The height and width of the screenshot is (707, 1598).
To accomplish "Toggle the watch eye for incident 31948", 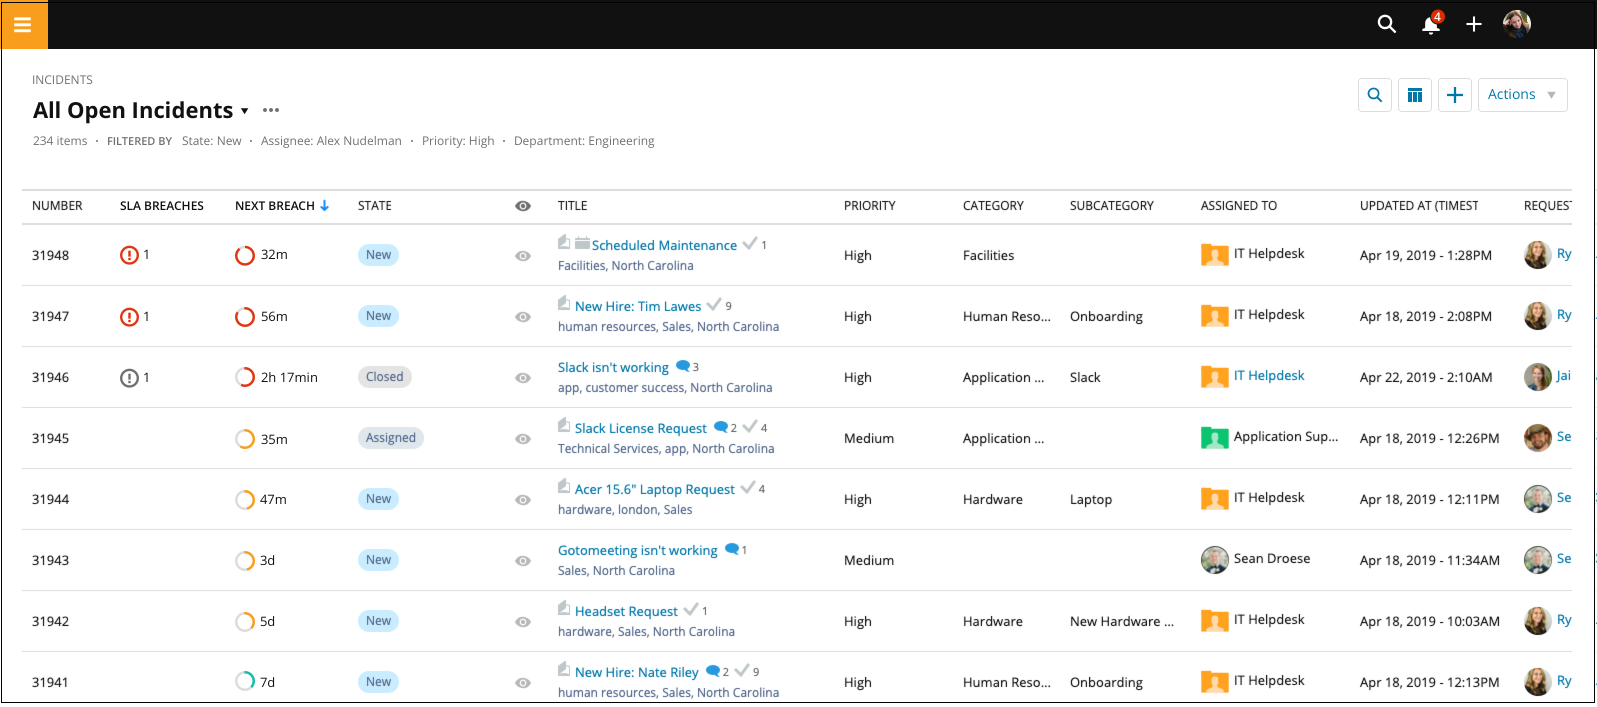I will click(x=522, y=256).
